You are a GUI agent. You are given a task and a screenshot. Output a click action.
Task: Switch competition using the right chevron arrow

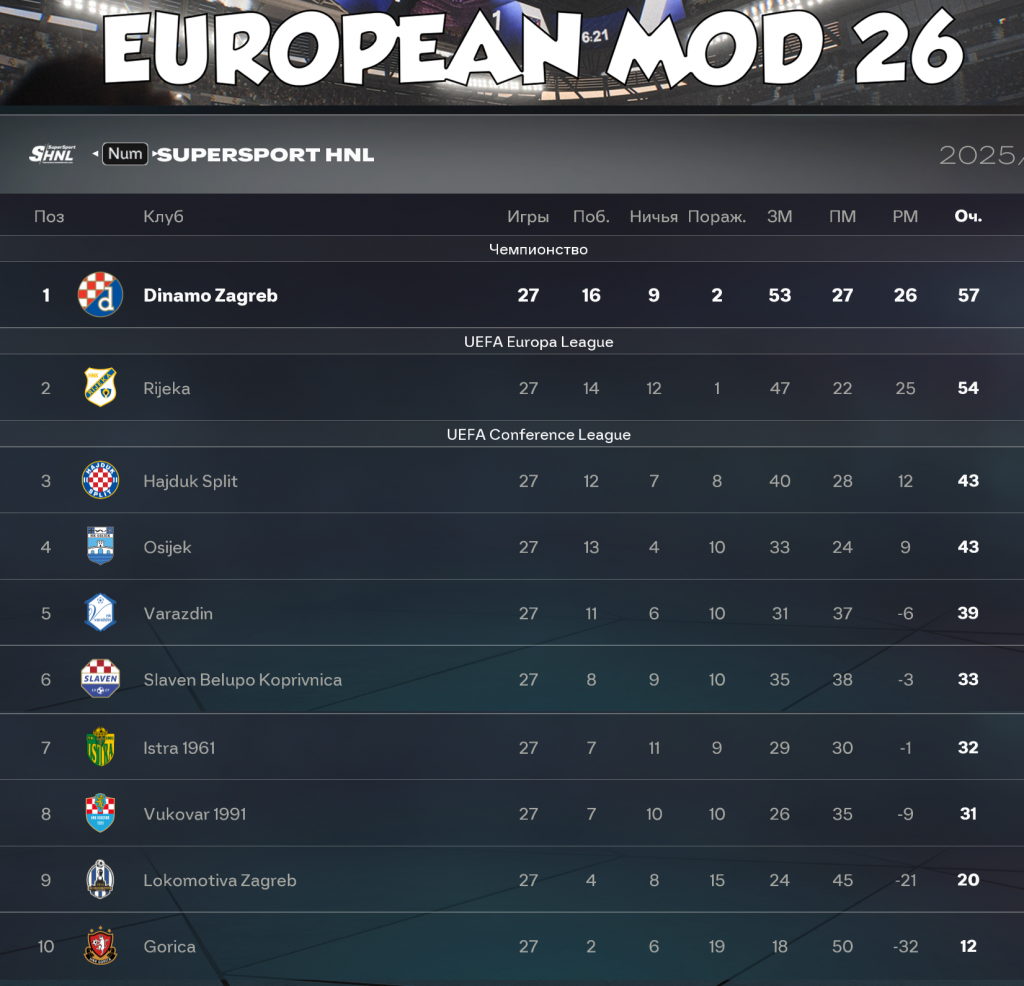tap(154, 154)
